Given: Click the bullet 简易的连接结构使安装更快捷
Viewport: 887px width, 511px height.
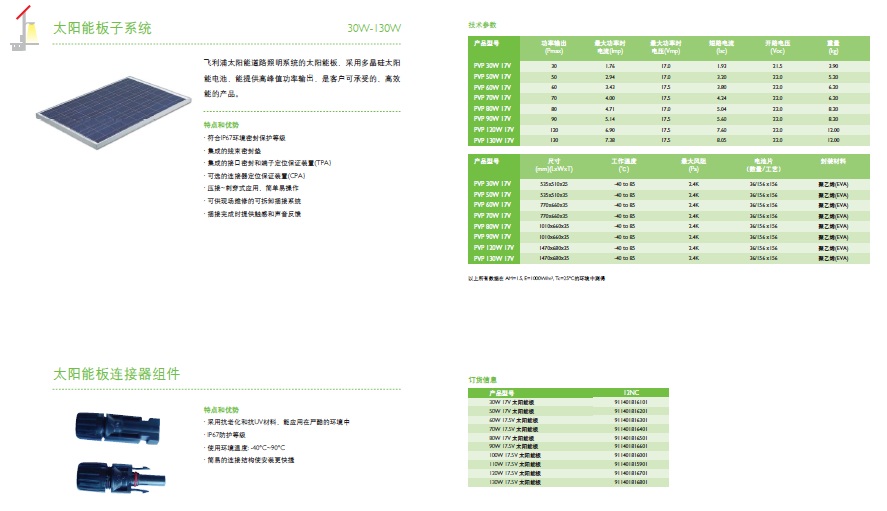Looking at the screenshot, I should coord(249,460).
